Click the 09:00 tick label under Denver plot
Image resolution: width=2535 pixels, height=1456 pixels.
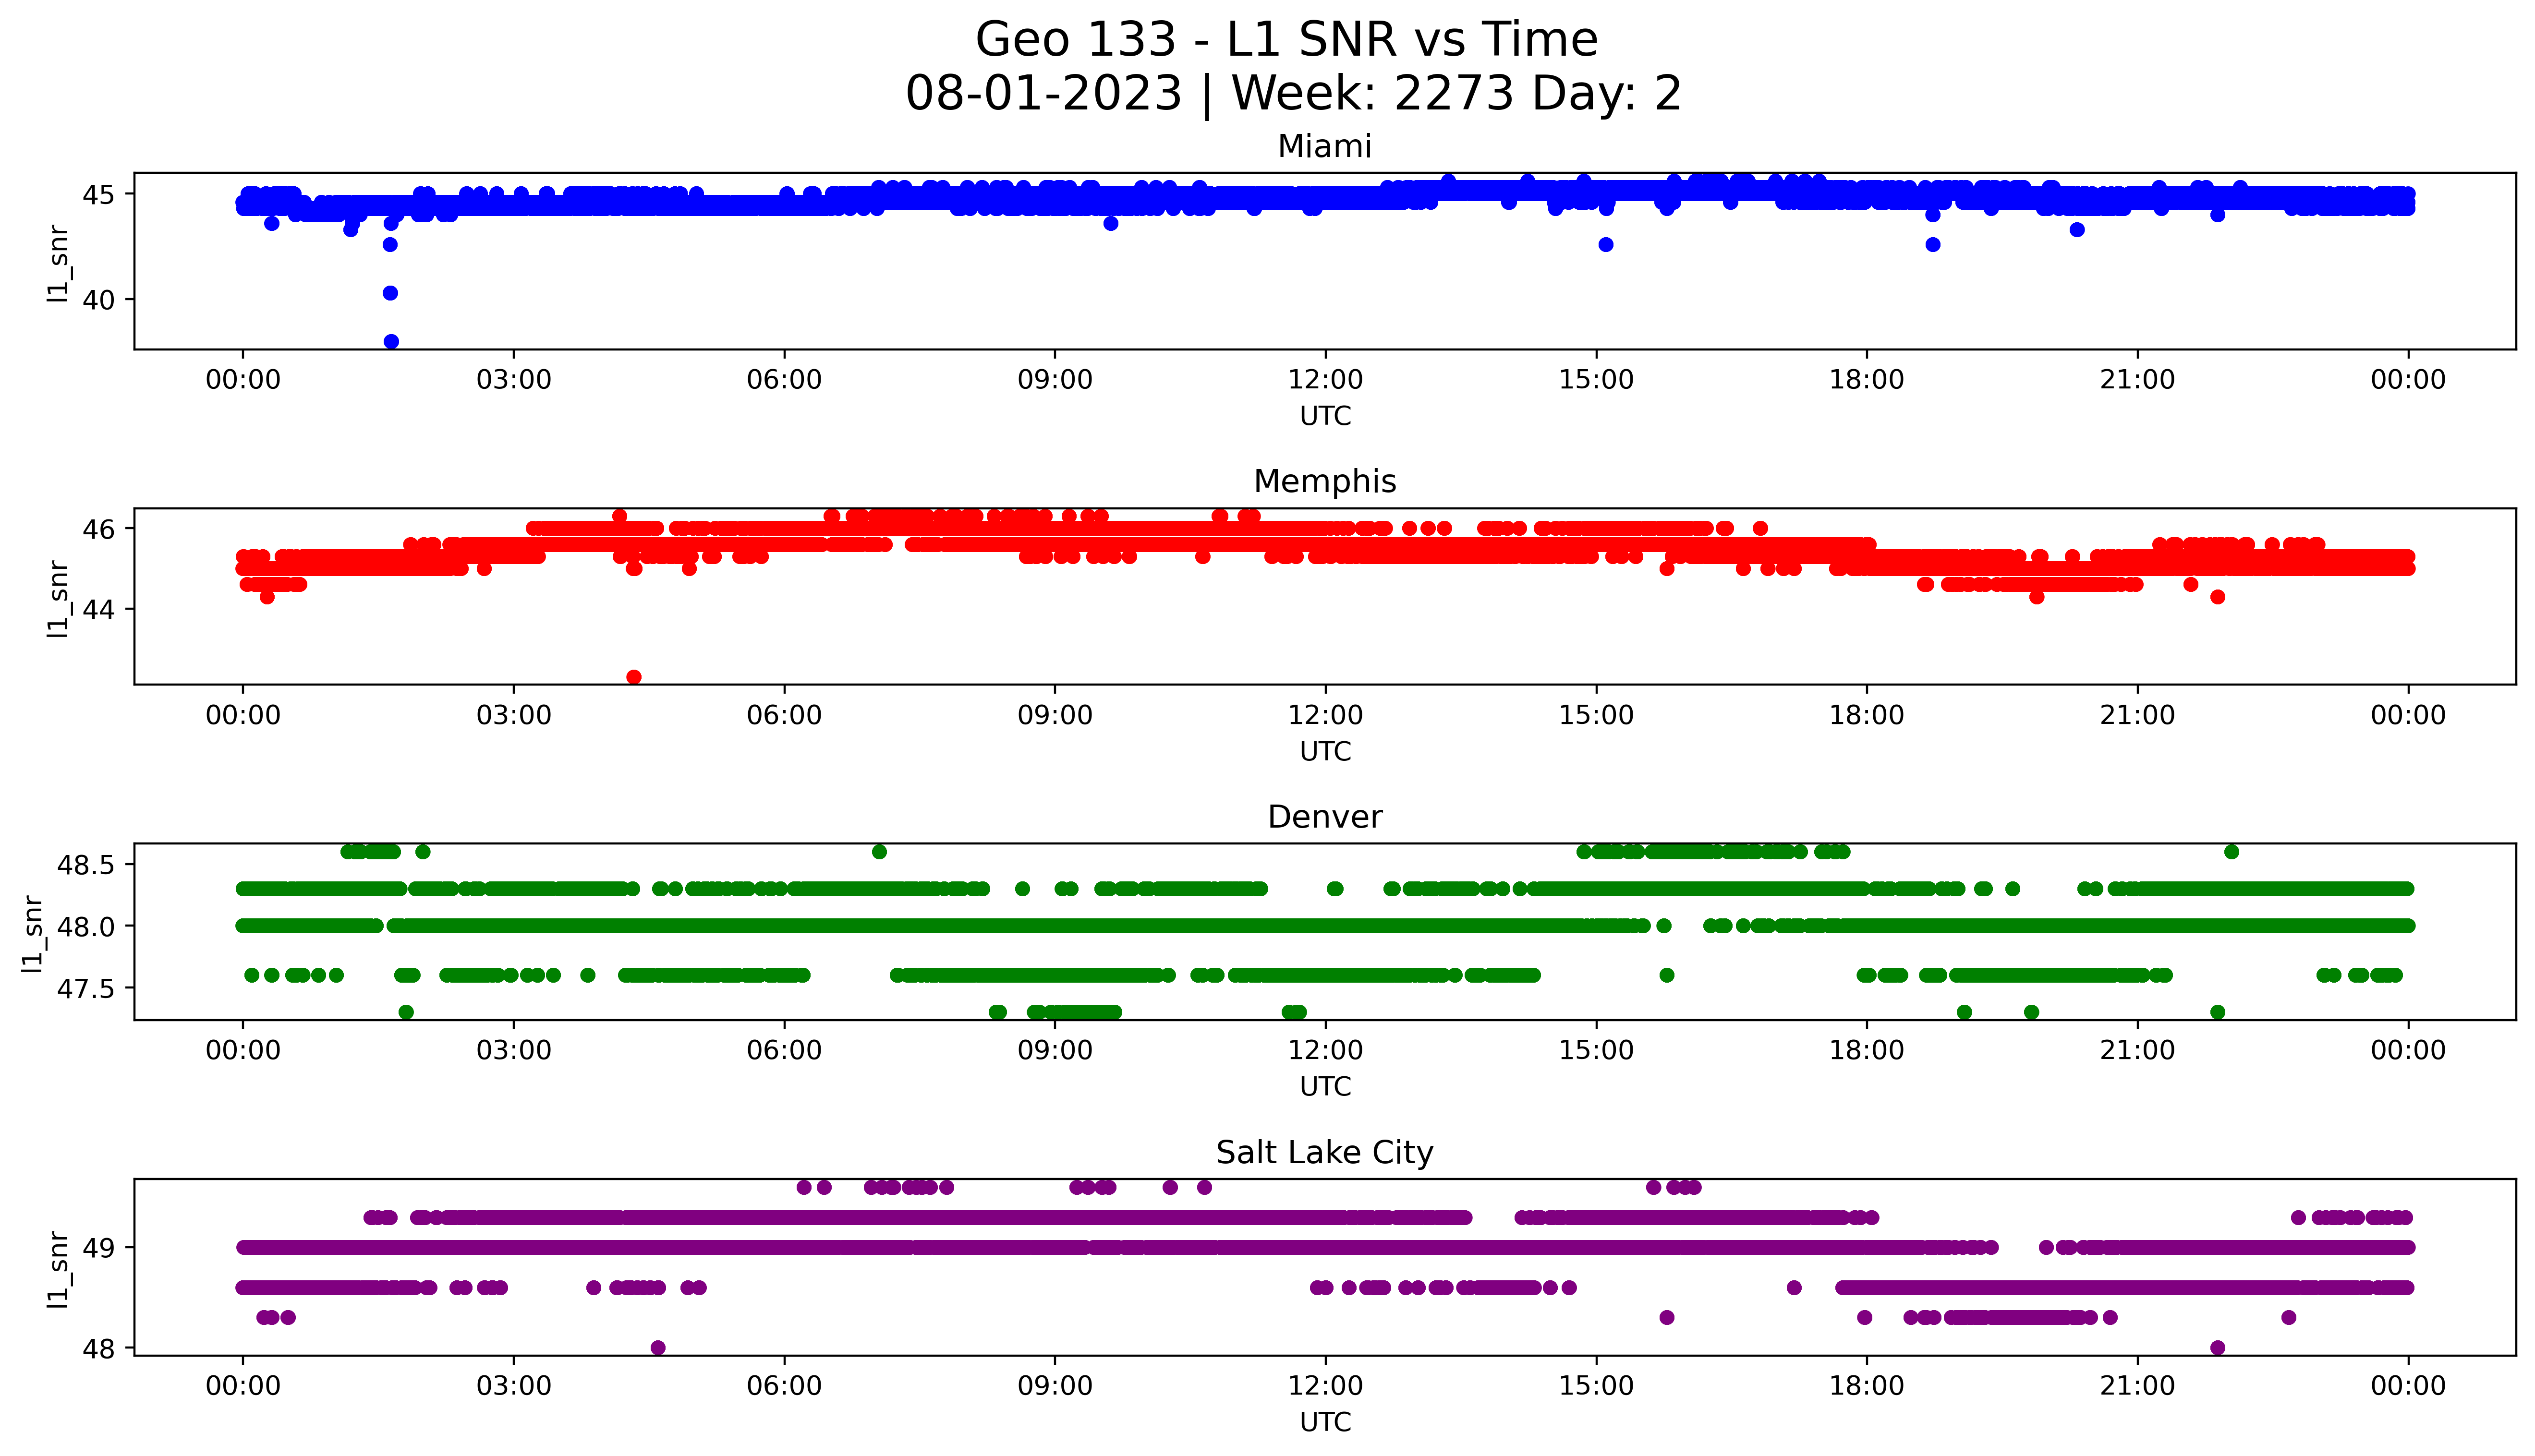[1055, 1051]
